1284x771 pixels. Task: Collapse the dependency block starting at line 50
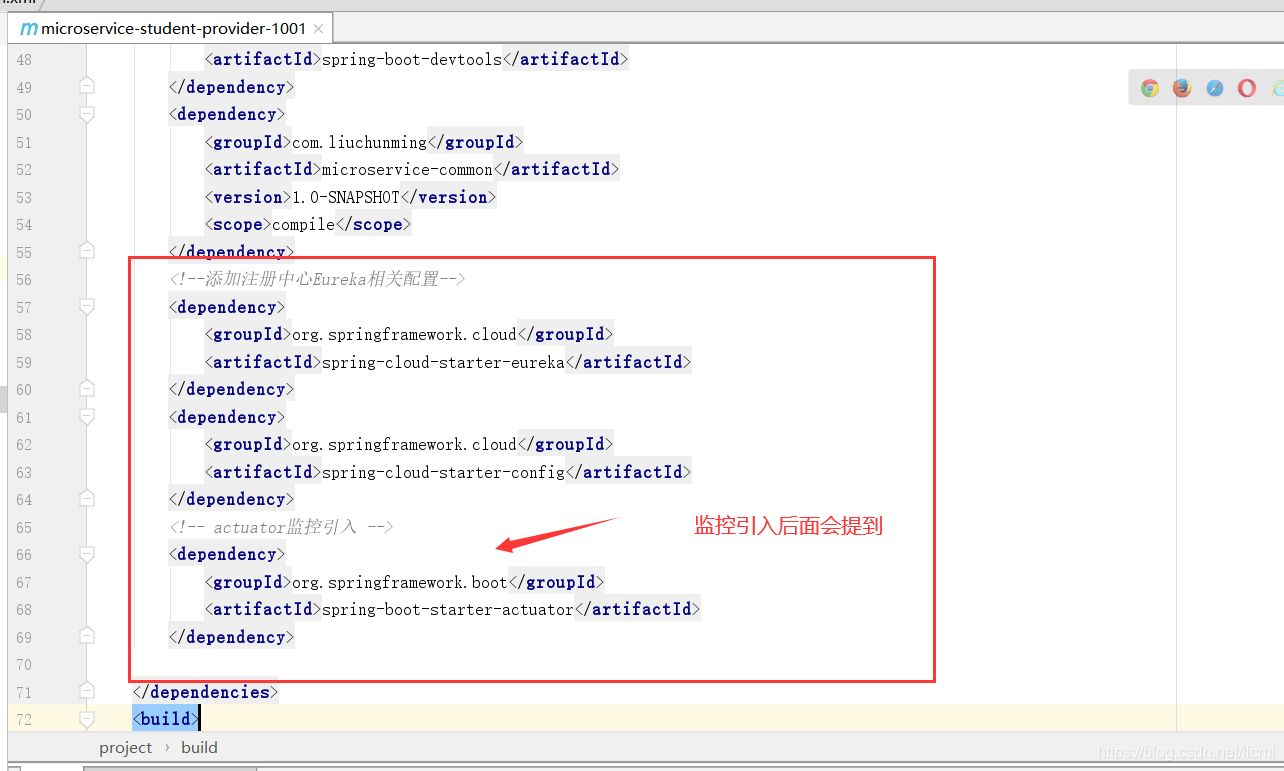point(87,114)
